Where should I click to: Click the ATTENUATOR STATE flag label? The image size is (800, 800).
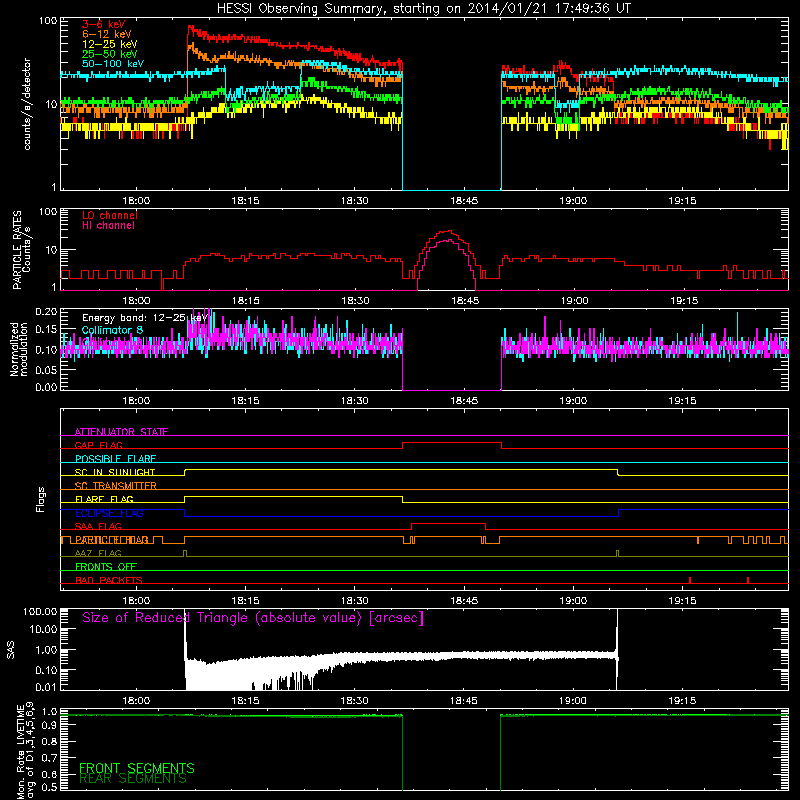(x=121, y=432)
